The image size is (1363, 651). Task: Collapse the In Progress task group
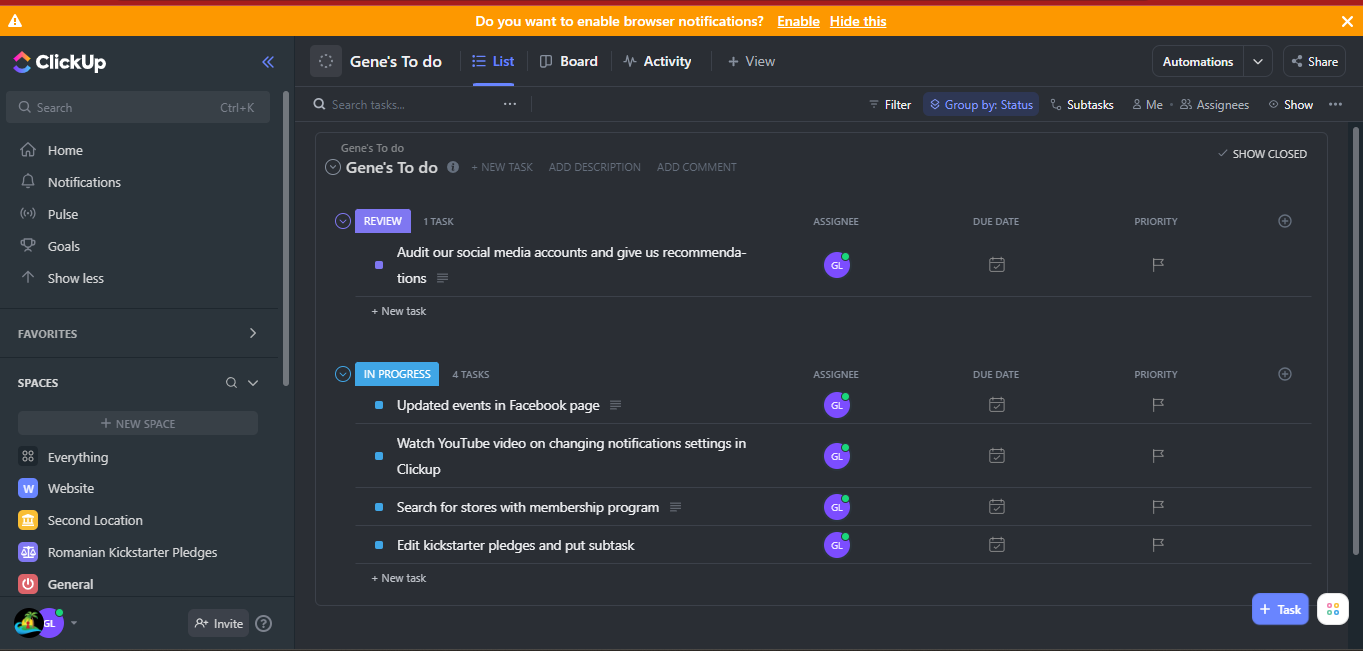point(343,374)
